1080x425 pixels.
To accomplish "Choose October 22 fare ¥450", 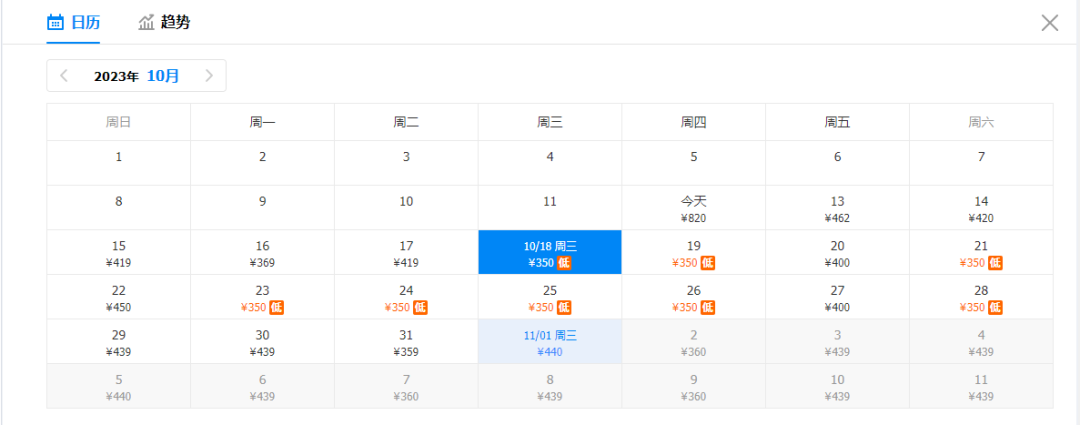I will click(118, 297).
